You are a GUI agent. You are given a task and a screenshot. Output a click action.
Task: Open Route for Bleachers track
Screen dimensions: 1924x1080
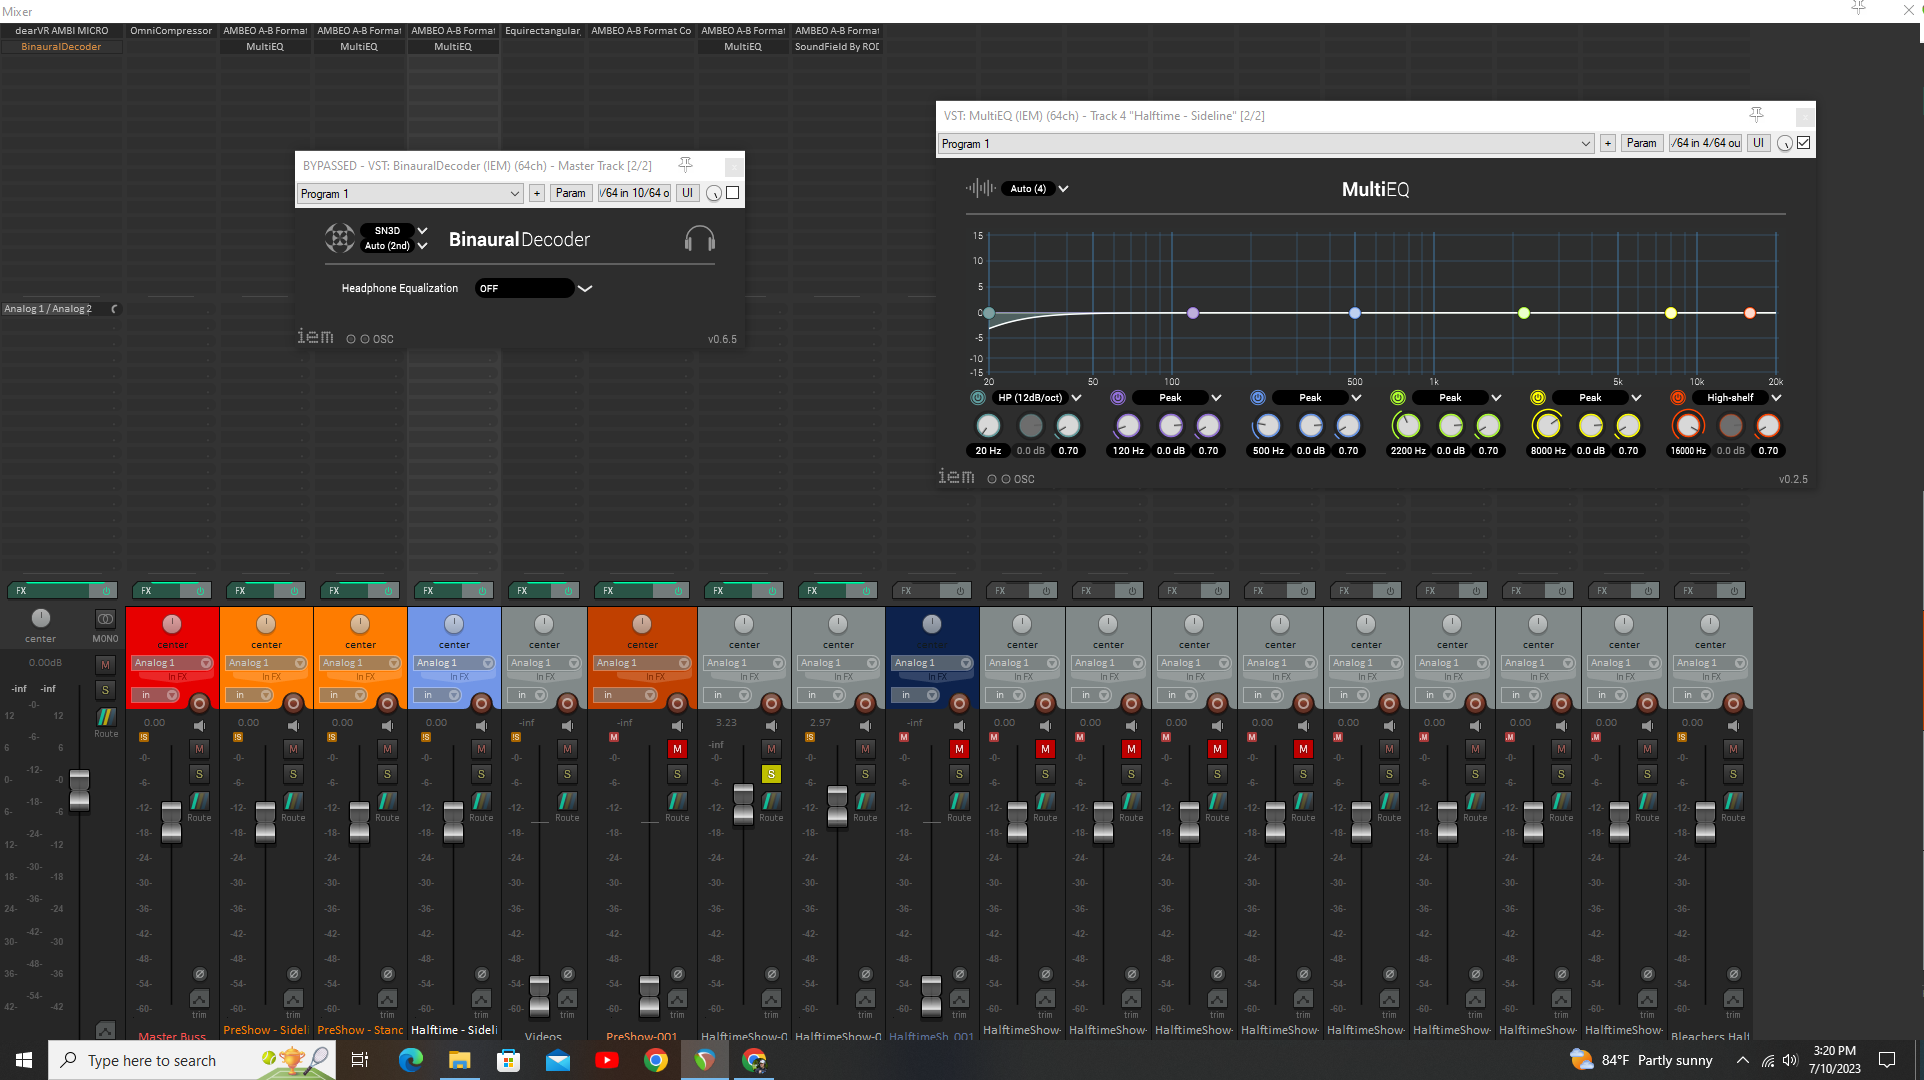[1733, 801]
